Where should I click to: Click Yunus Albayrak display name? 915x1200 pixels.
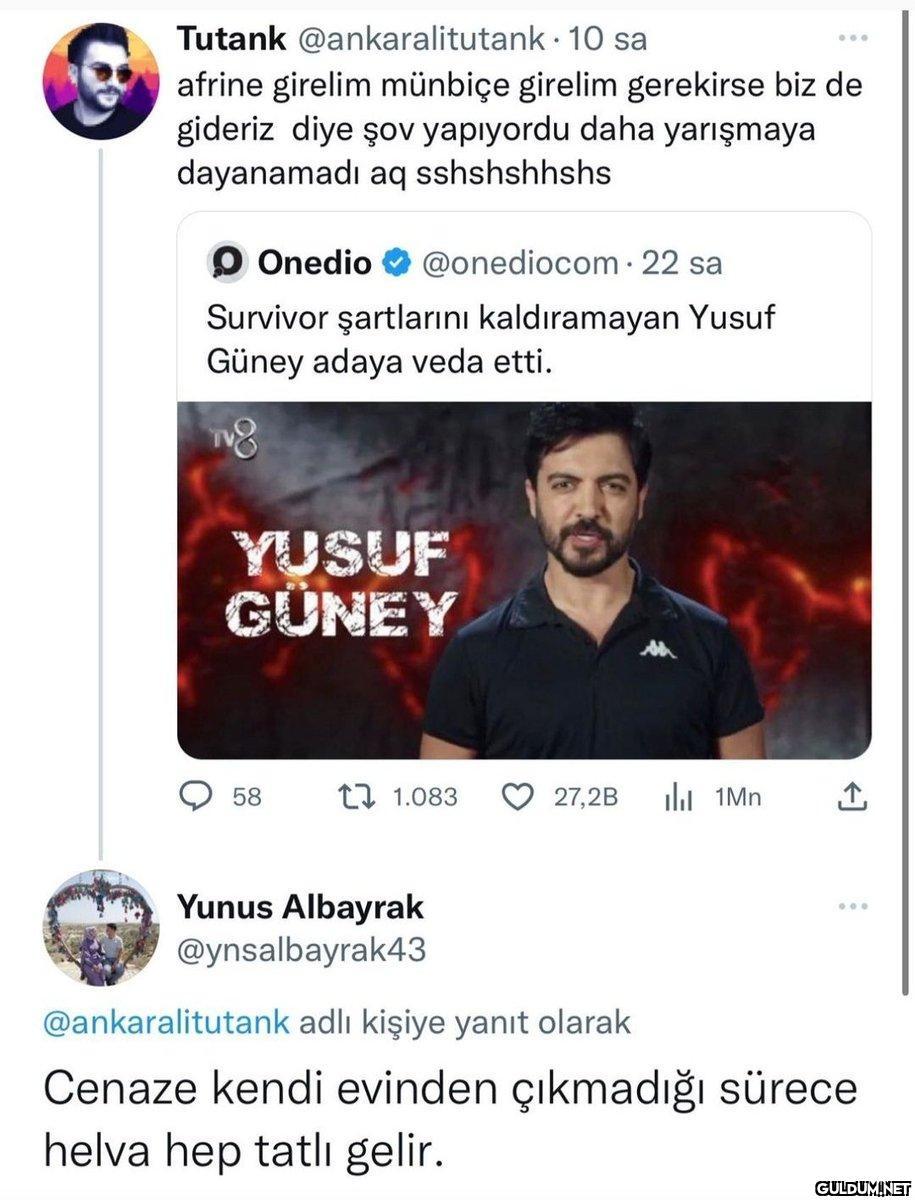(300, 907)
